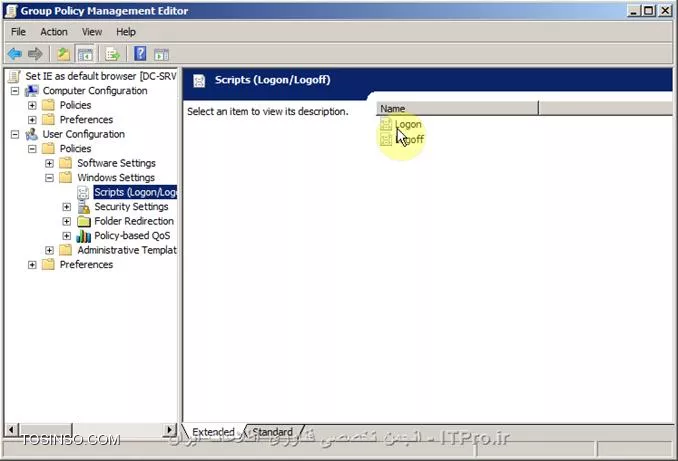The width and height of the screenshot is (678, 461).
Task: Click the Back arrow toolbar icon
Action: (x=14, y=54)
